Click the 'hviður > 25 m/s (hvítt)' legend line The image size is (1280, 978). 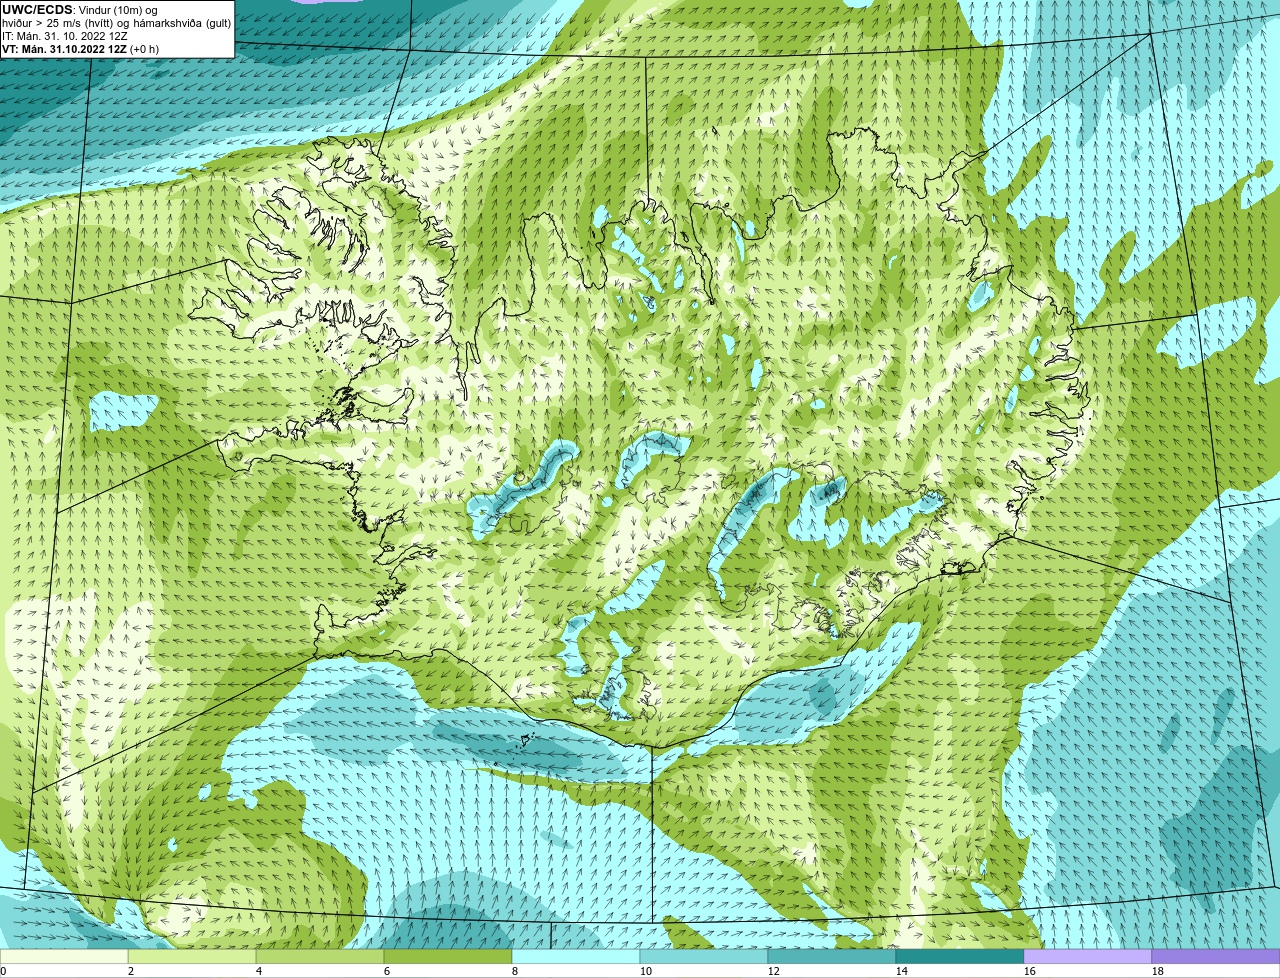58,23
